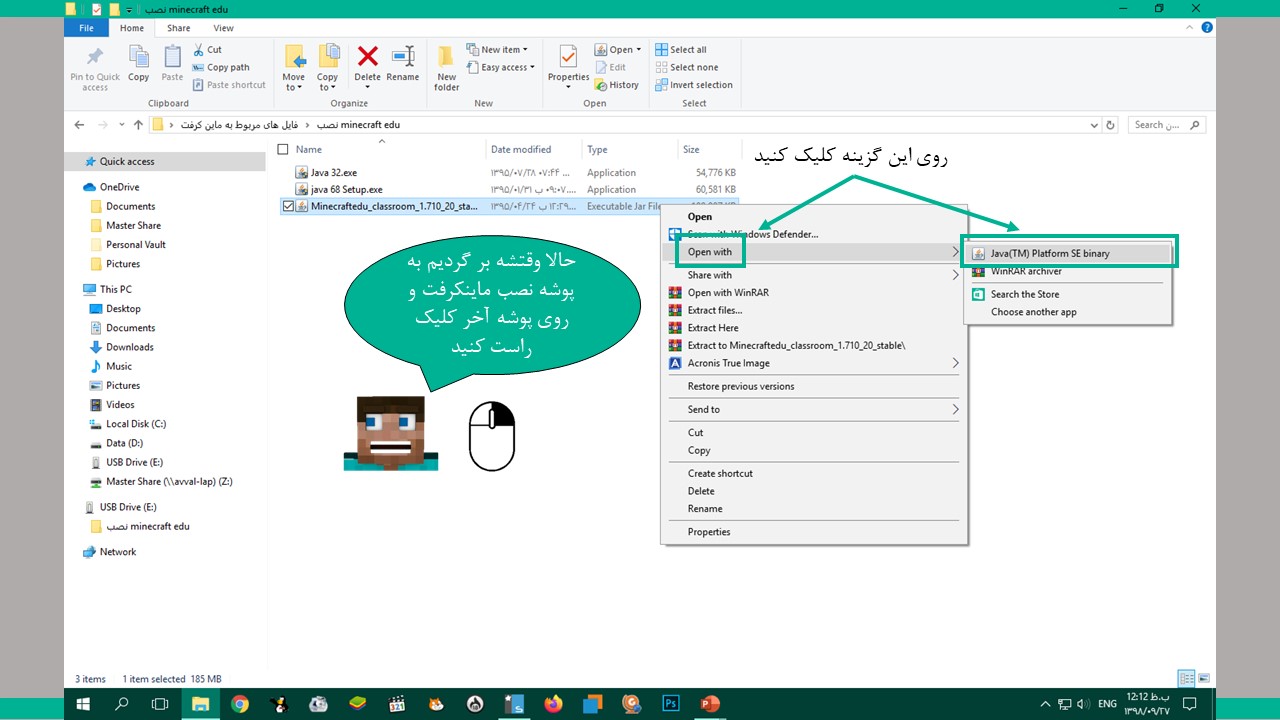
Task: Open the Properties ribbon icon
Action: click(568, 63)
